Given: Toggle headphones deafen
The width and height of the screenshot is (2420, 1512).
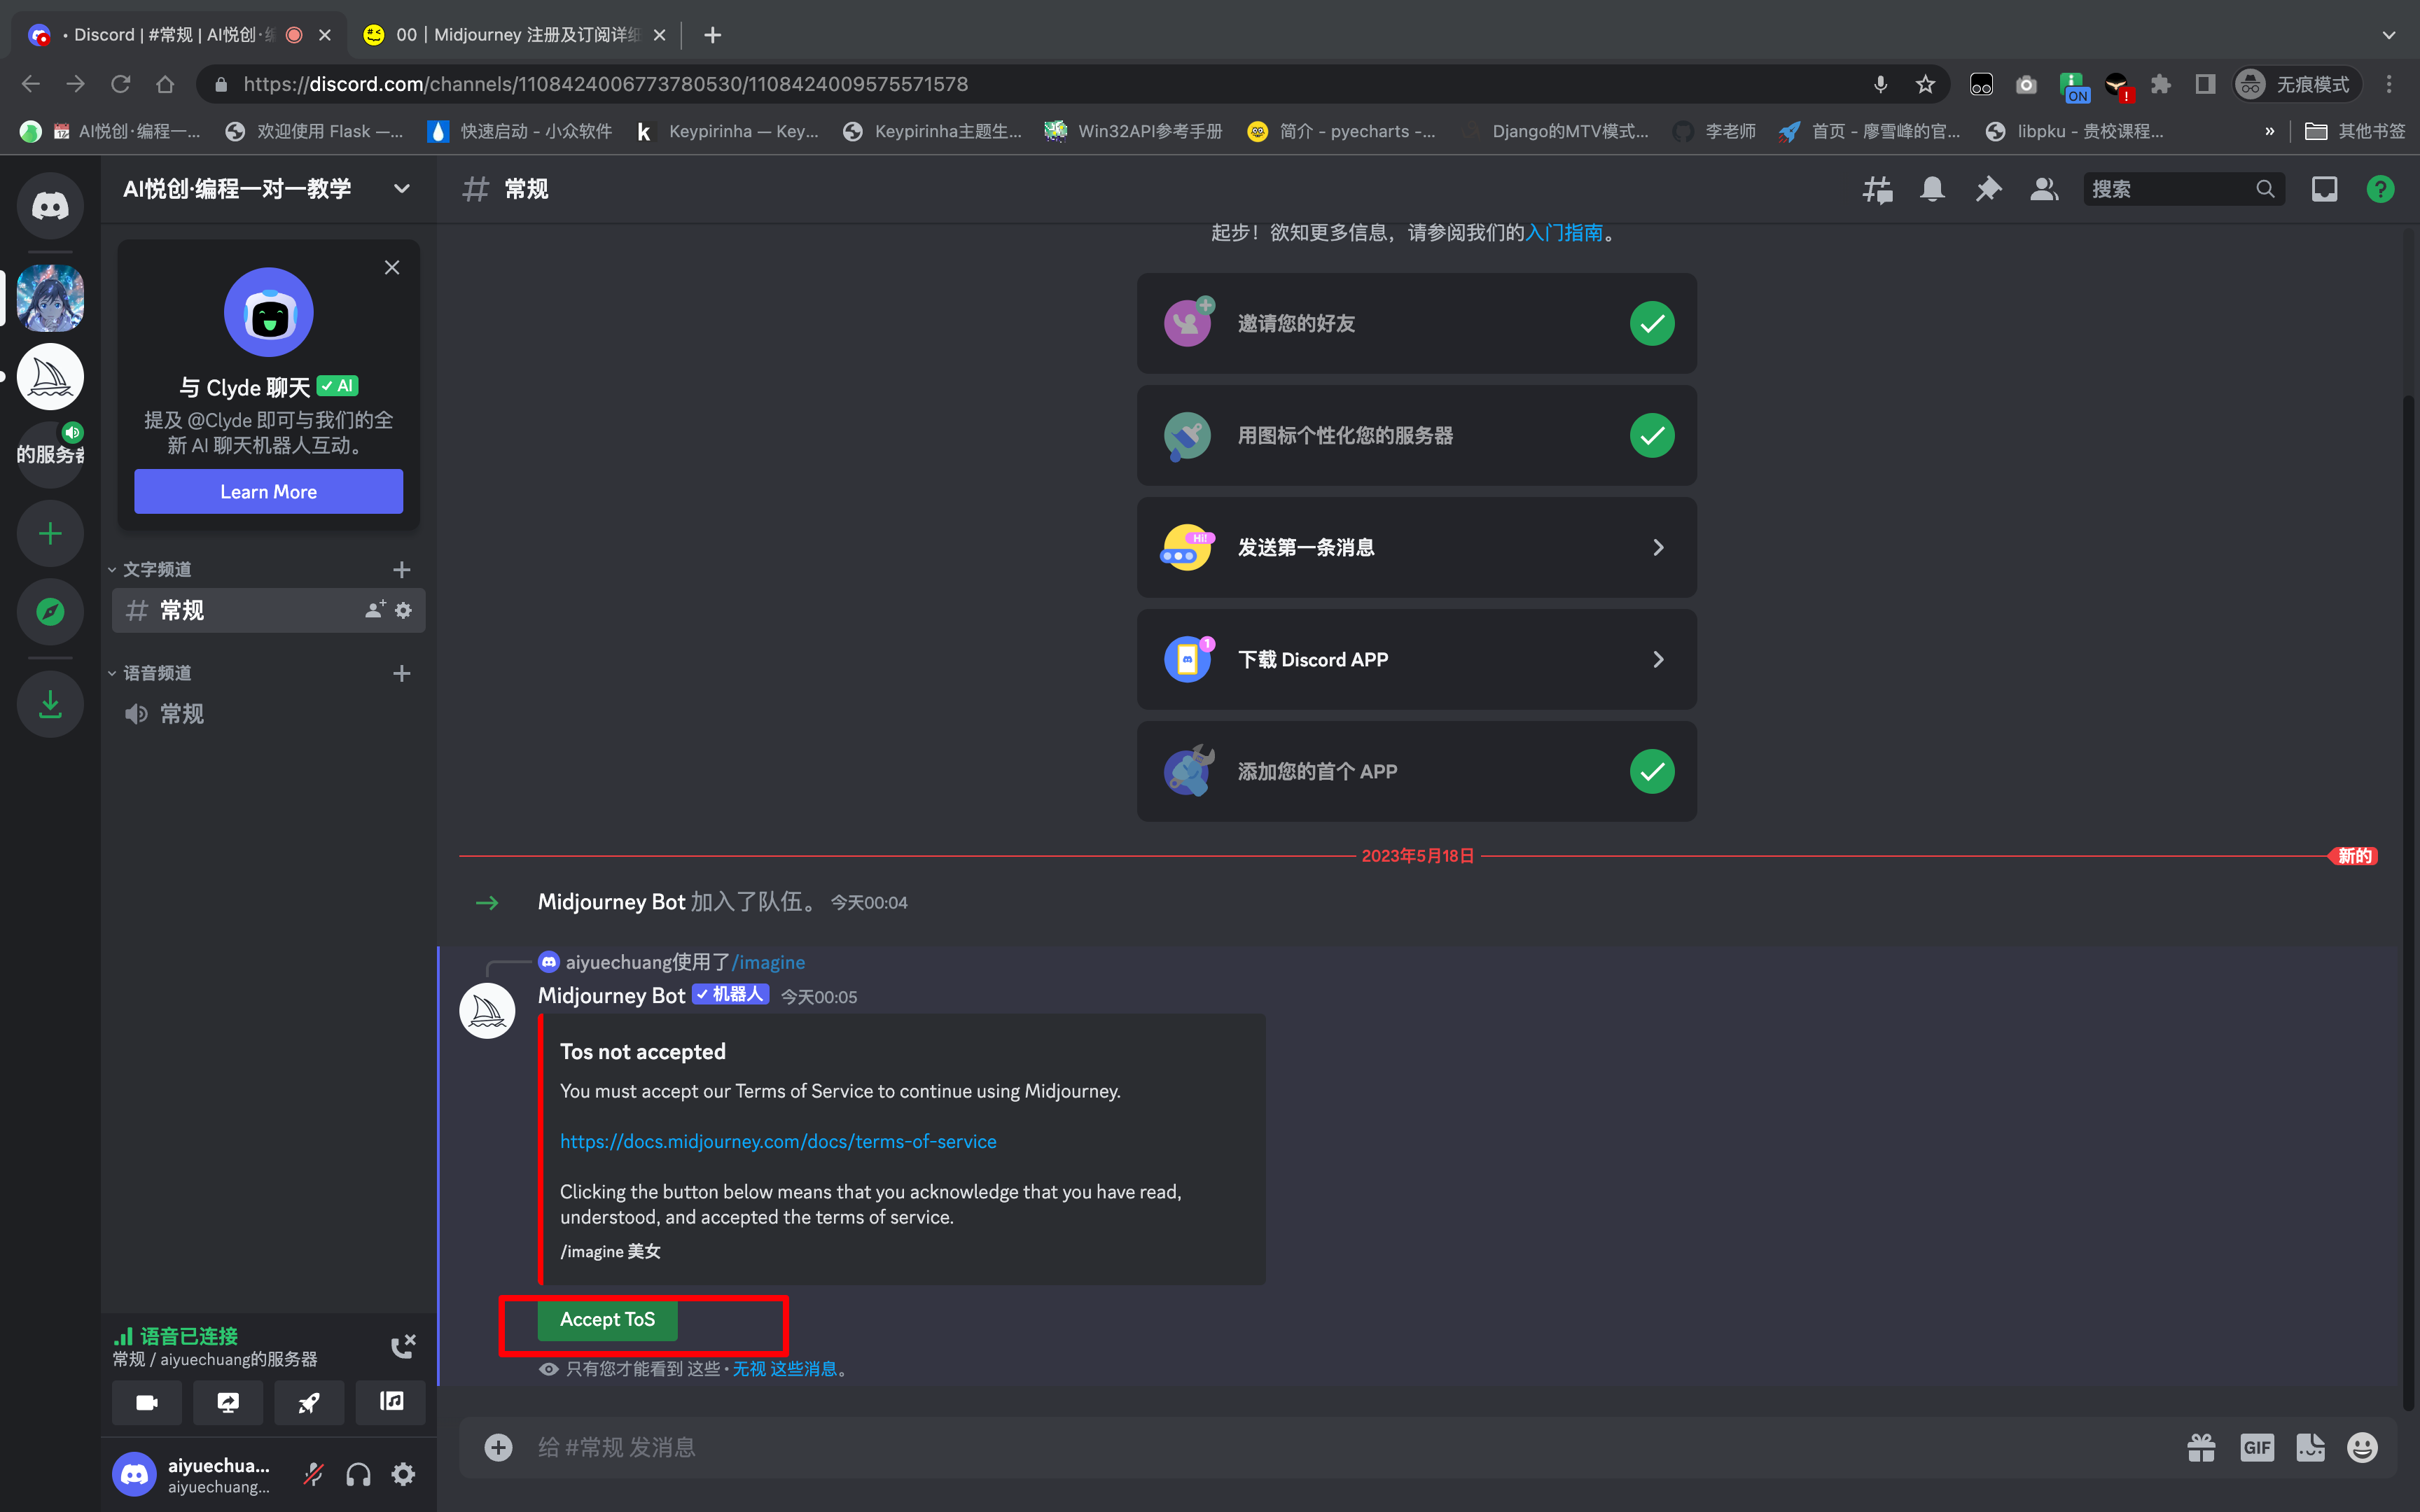Looking at the screenshot, I should (358, 1474).
